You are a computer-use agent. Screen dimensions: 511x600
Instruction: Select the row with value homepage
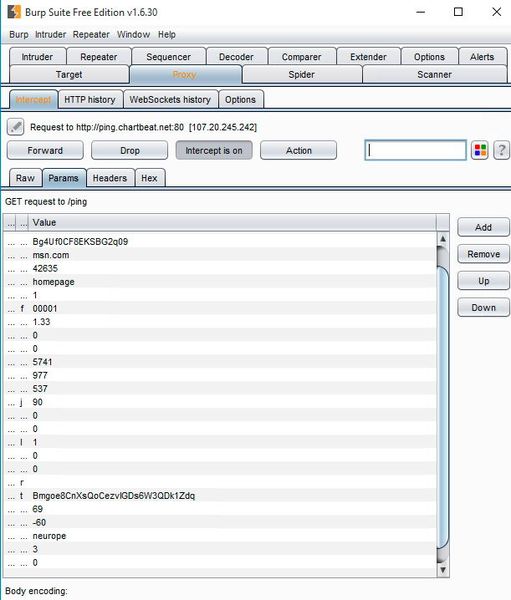pyautogui.click(x=220, y=282)
